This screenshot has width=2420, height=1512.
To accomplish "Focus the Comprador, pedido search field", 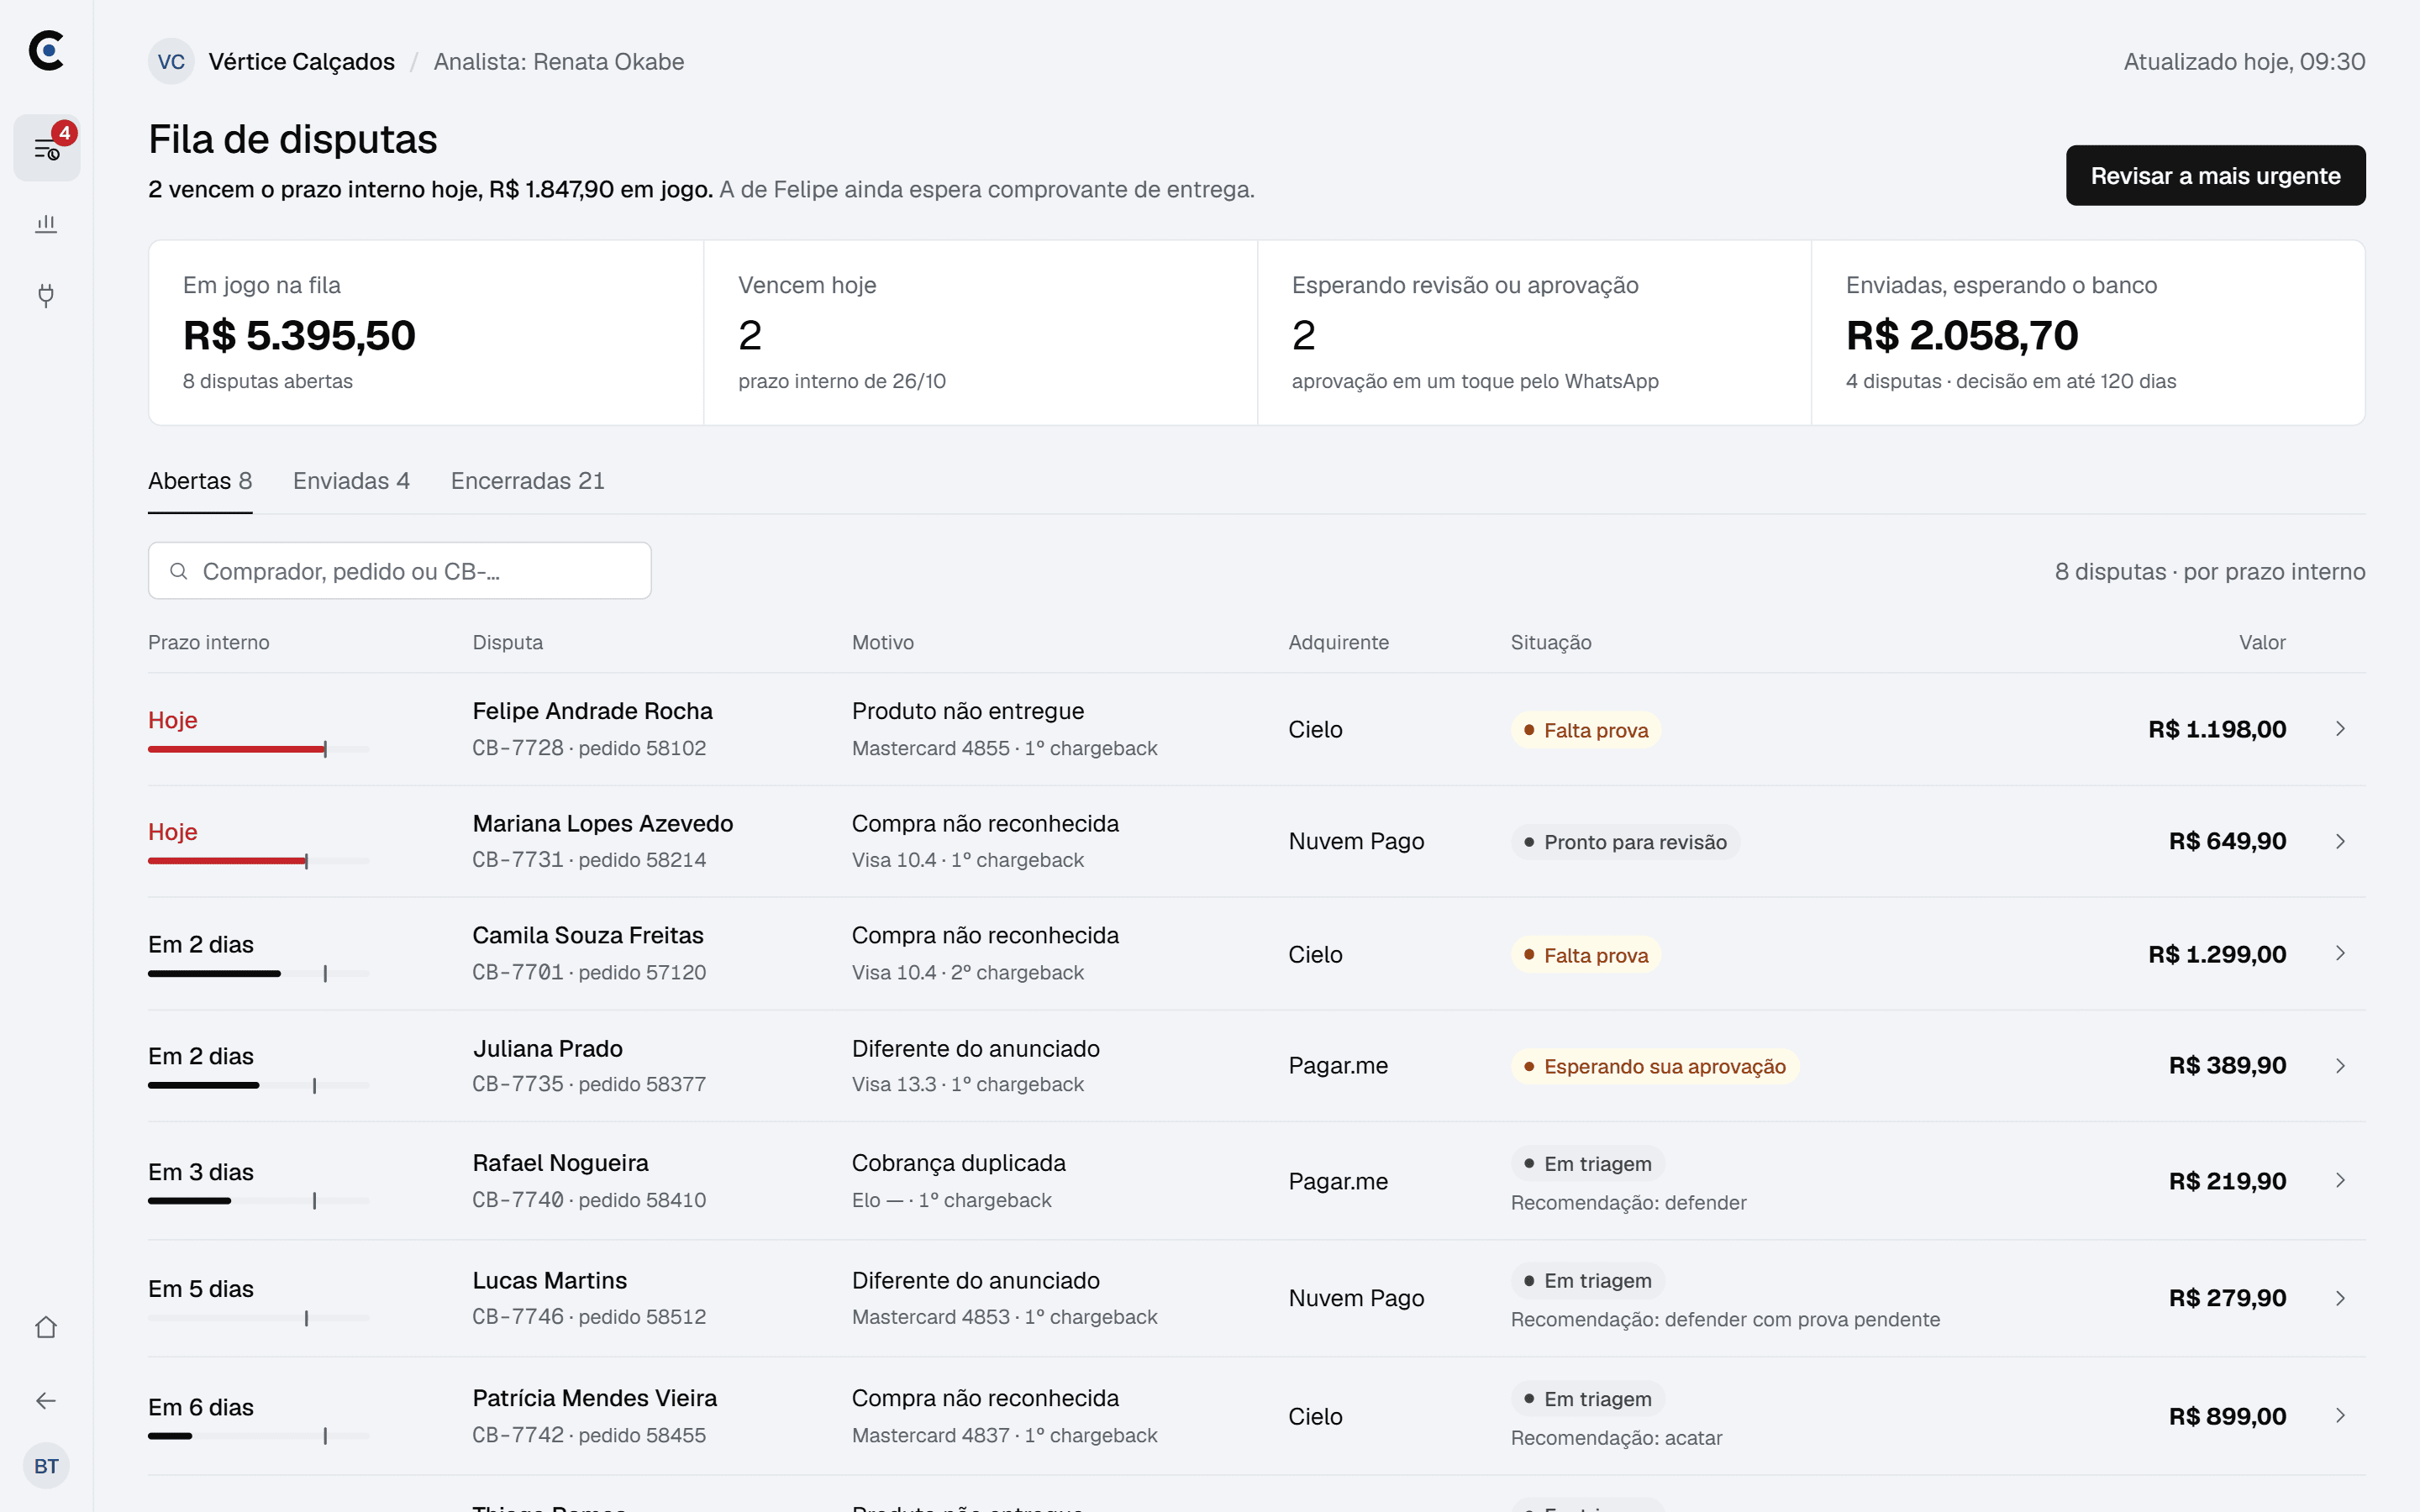I will 399,571.
